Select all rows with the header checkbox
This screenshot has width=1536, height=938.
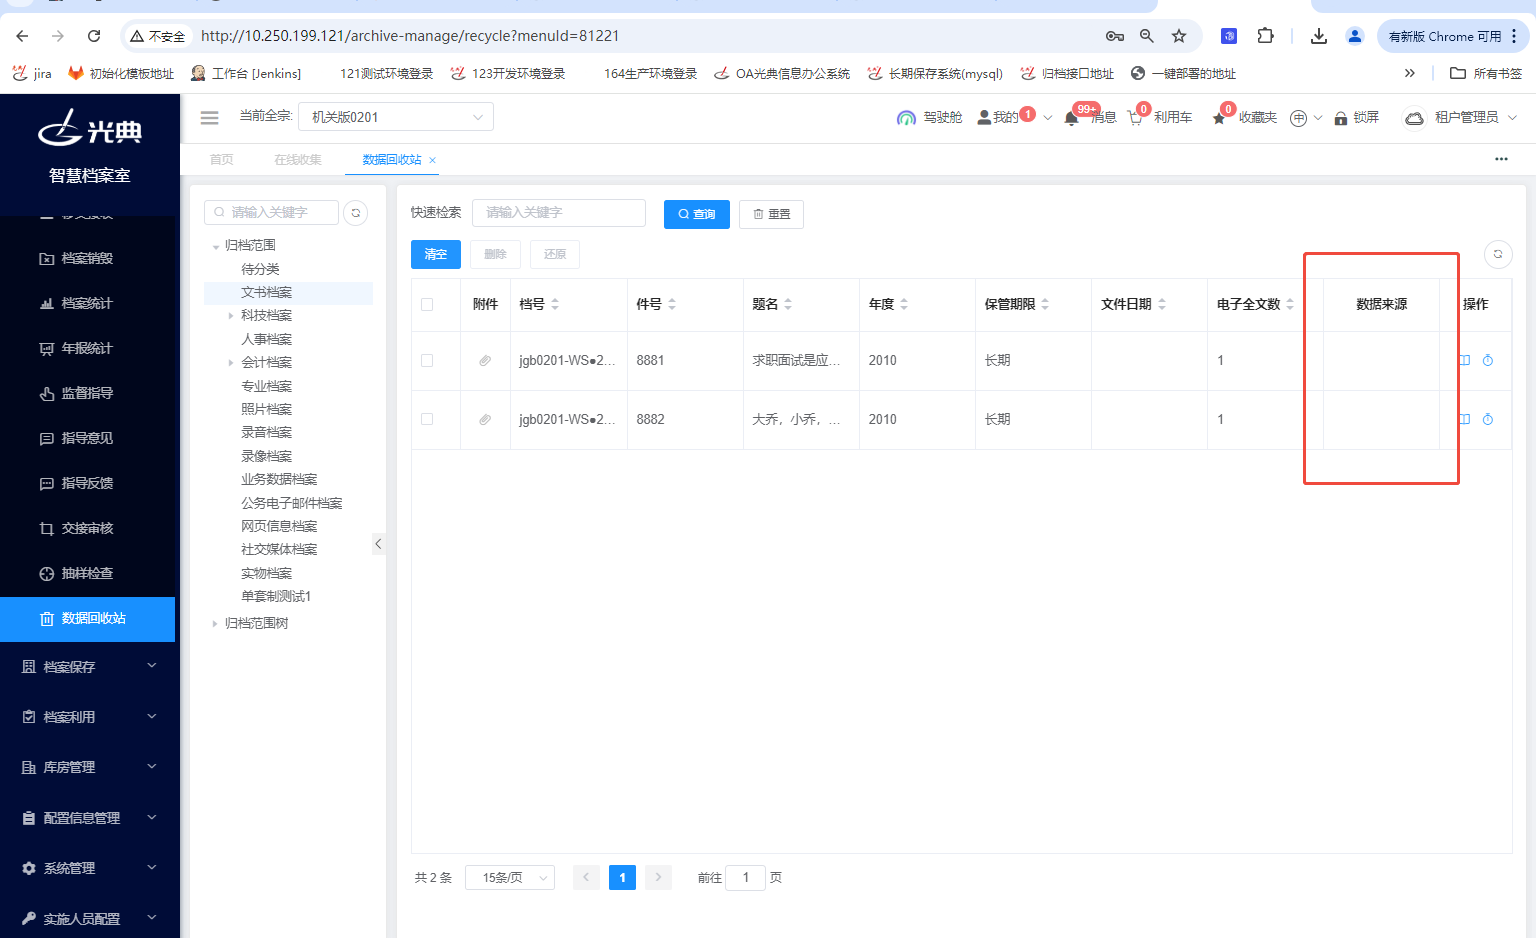point(427,305)
